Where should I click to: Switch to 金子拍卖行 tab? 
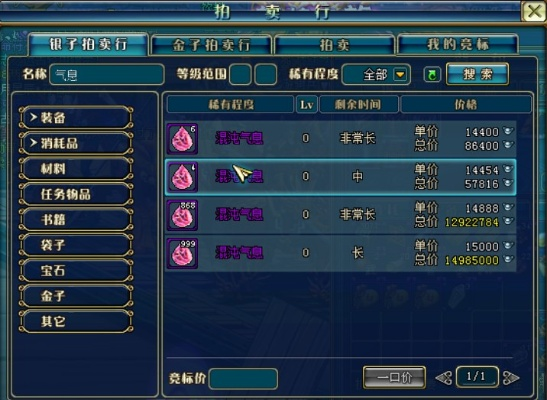pyautogui.click(x=211, y=45)
